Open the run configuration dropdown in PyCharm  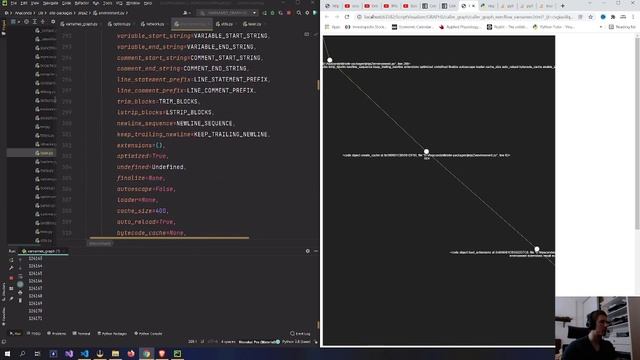coord(227,13)
